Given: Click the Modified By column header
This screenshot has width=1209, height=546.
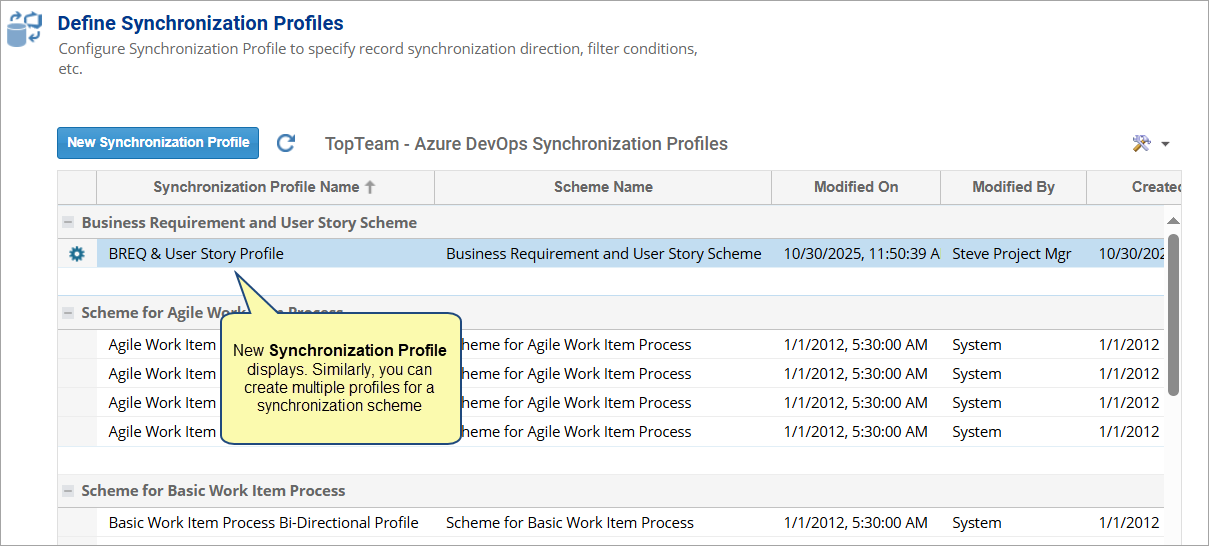Looking at the screenshot, I should [1013, 187].
